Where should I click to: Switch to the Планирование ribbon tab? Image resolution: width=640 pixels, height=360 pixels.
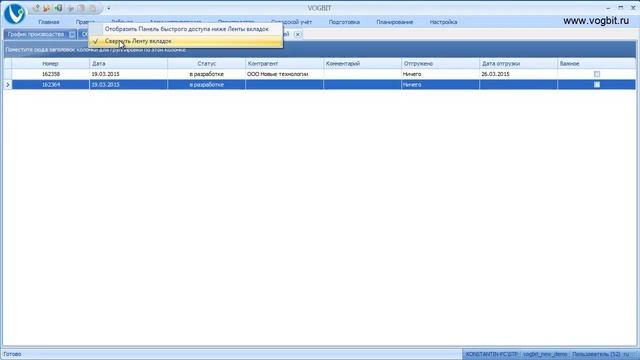[394, 22]
